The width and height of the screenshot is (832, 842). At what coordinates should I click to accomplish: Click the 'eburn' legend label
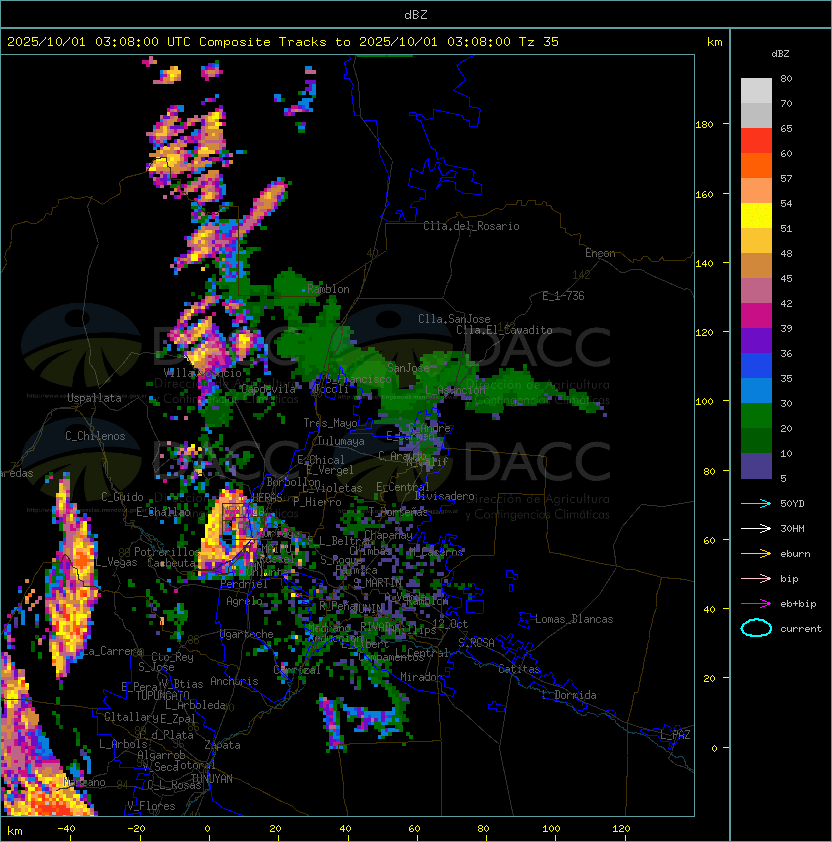pyautogui.click(x=795, y=554)
